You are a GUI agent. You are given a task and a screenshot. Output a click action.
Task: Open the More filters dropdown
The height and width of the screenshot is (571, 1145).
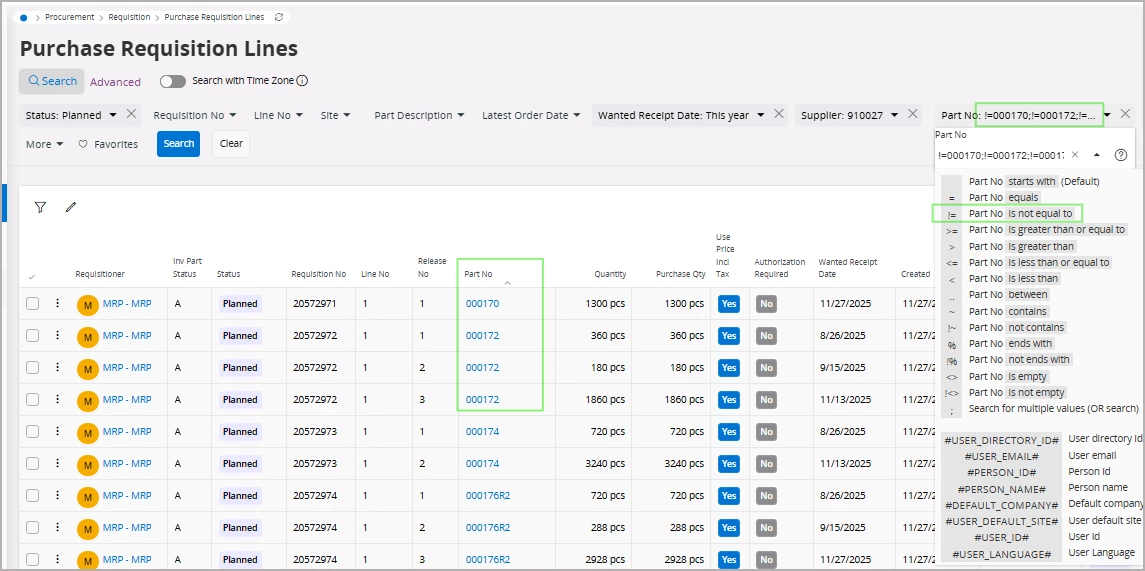coord(45,144)
